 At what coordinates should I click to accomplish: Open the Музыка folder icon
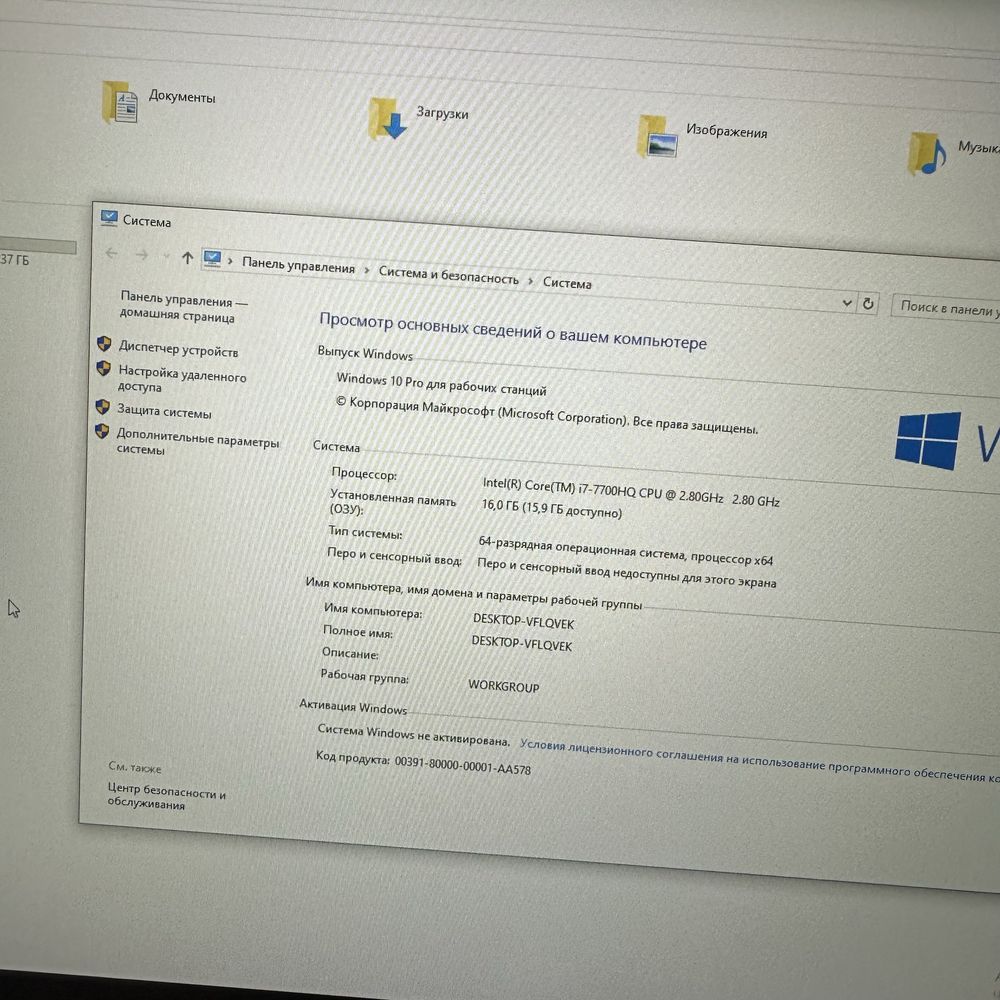click(x=927, y=153)
